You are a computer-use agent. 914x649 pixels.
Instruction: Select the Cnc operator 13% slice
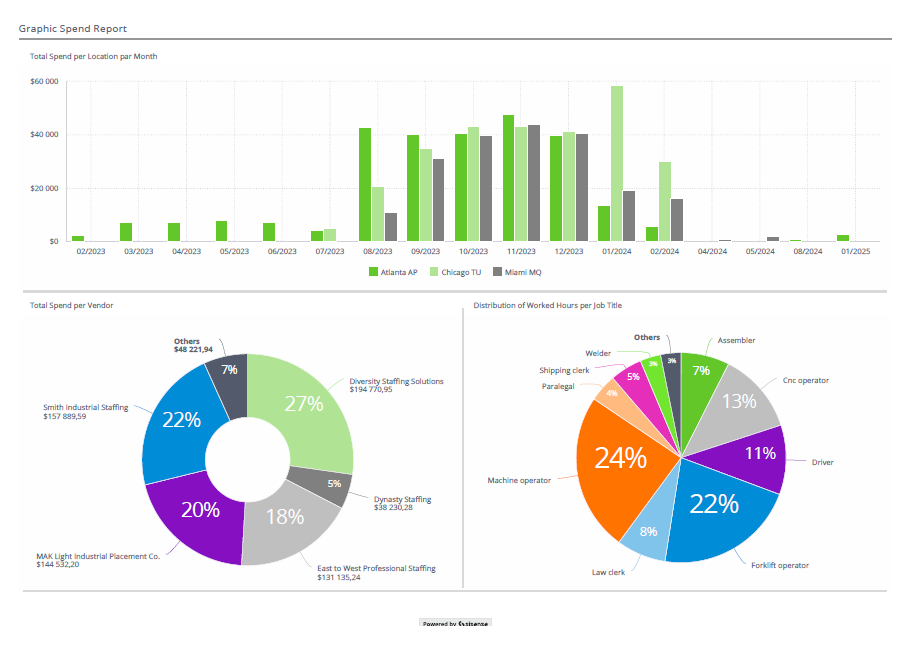738,400
